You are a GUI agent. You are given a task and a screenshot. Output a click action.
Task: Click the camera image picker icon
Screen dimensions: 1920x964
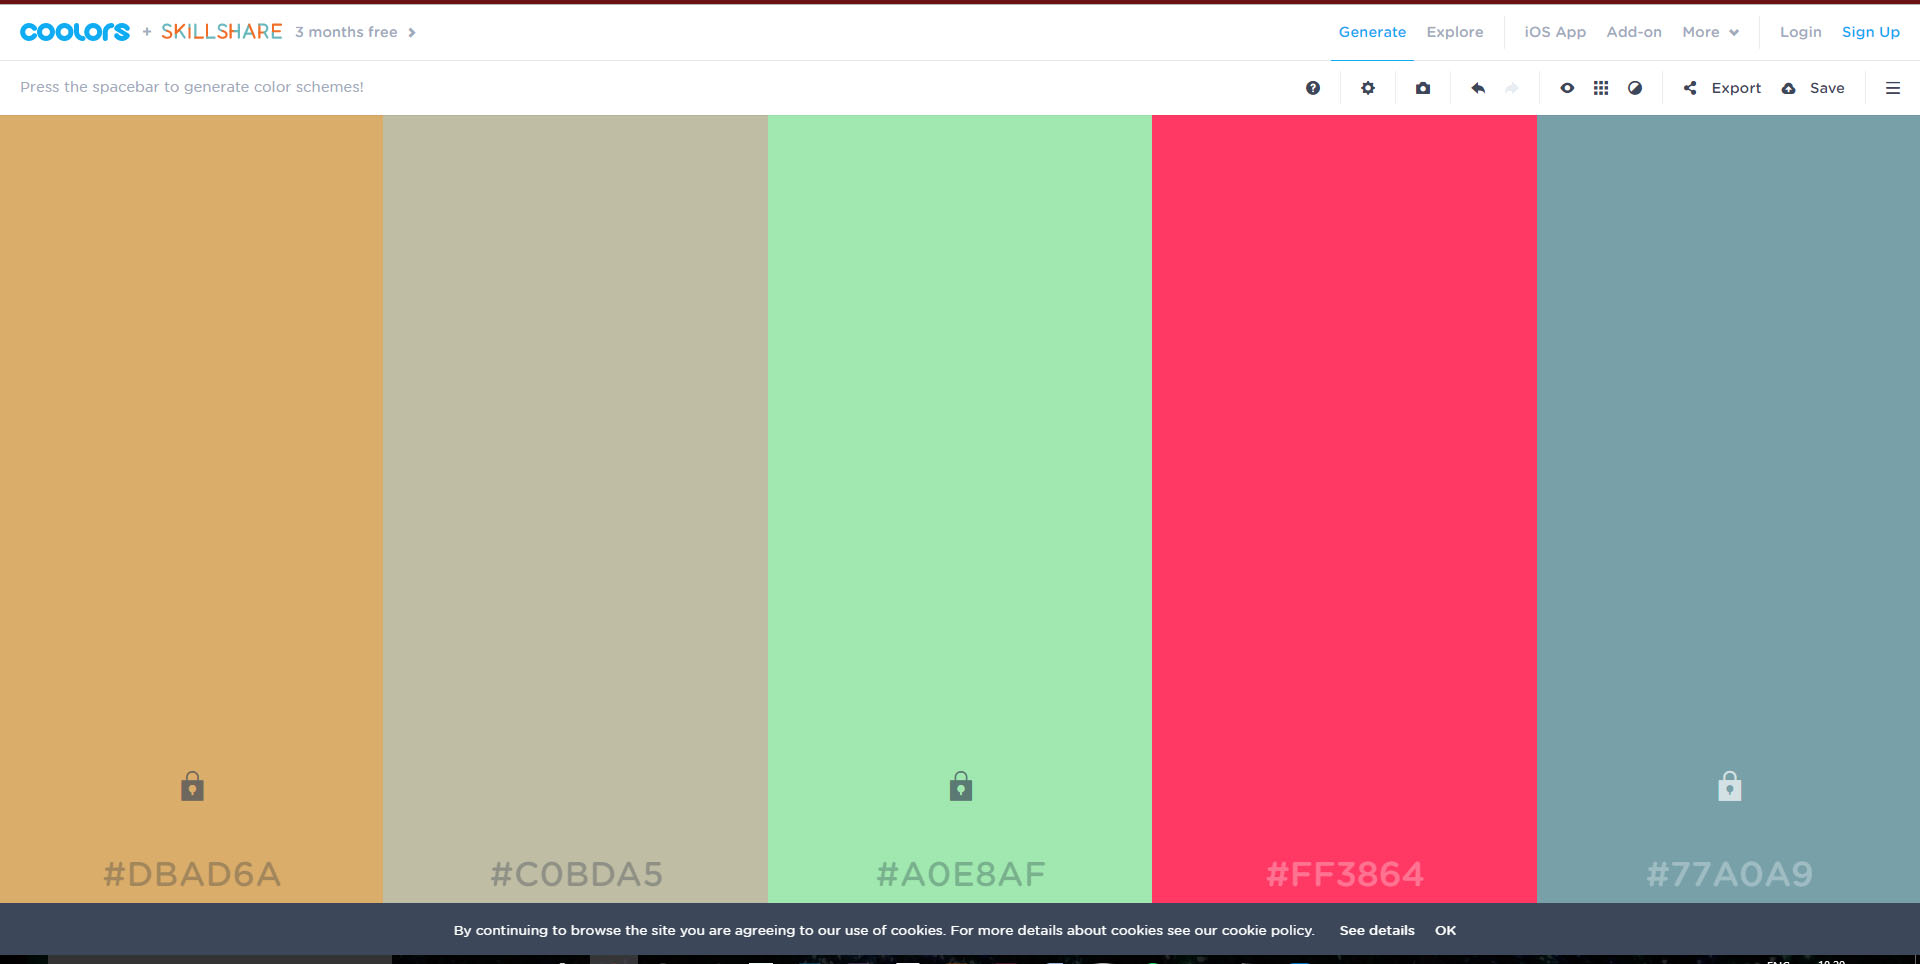click(x=1423, y=88)
